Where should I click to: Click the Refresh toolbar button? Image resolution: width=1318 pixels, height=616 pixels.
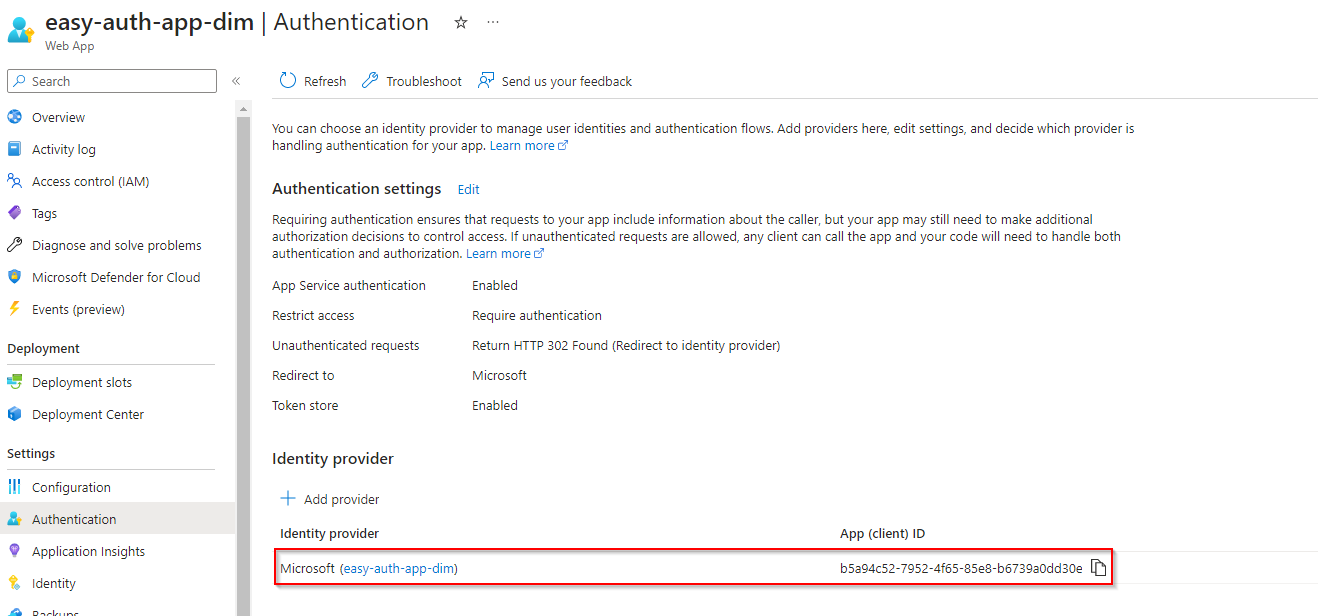point(313,81)
